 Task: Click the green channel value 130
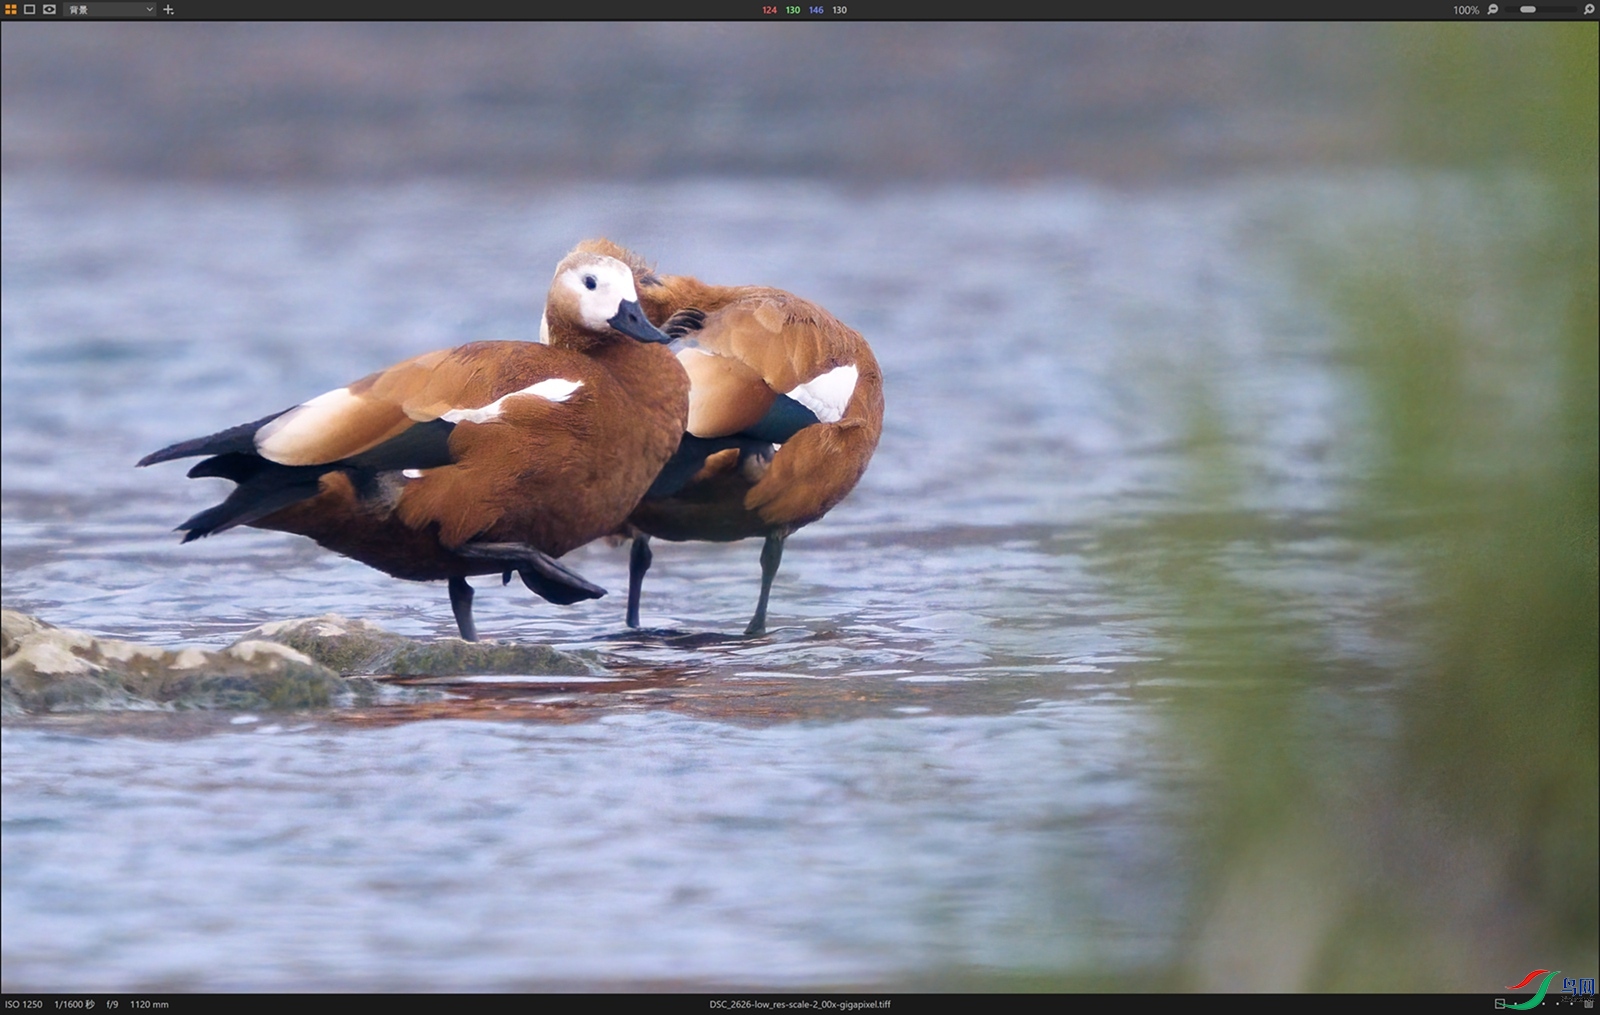[x=792, y=10]
